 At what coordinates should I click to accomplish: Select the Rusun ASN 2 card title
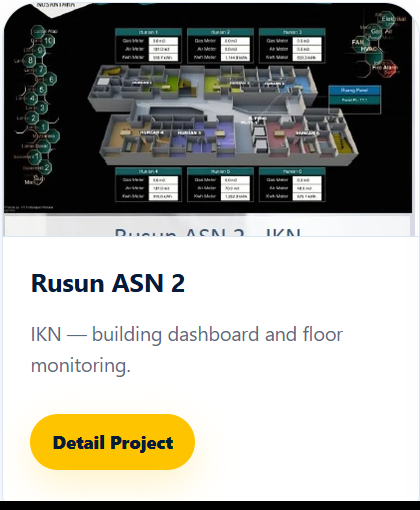tap(108, 283)
